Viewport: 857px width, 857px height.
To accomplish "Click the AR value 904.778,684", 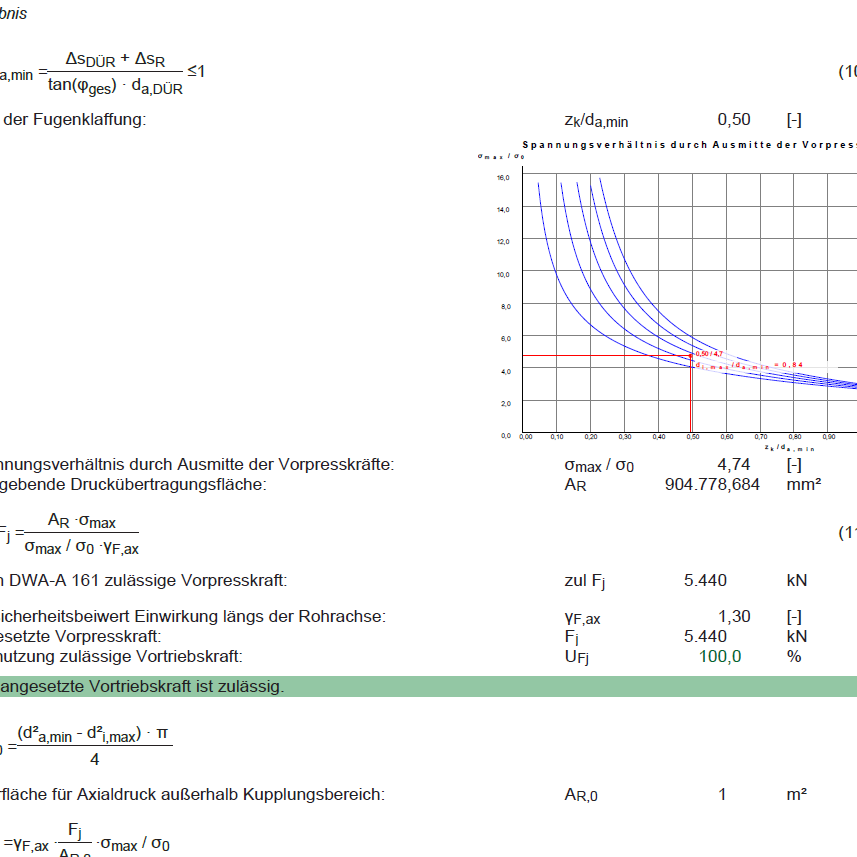I will coord(711,485).
